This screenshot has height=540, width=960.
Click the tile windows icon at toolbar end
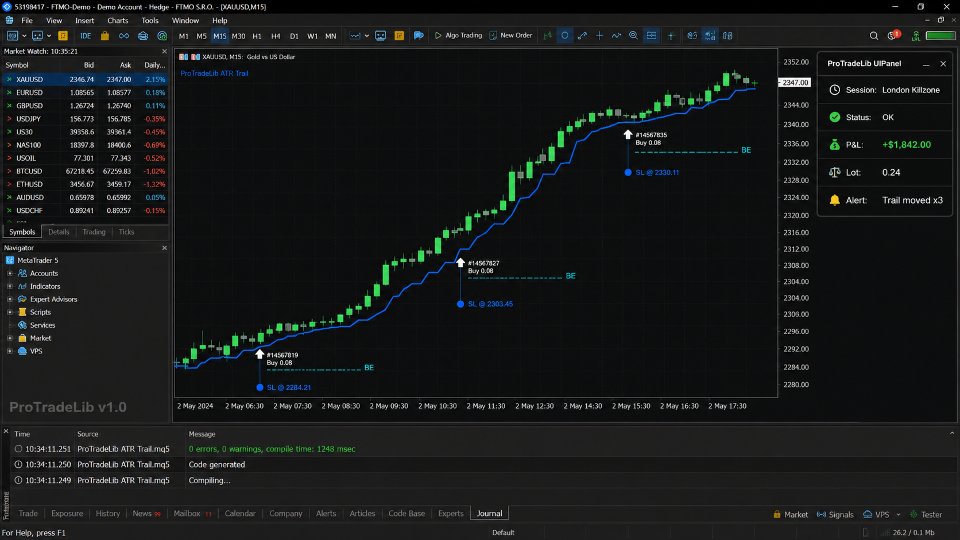point(727,36)
